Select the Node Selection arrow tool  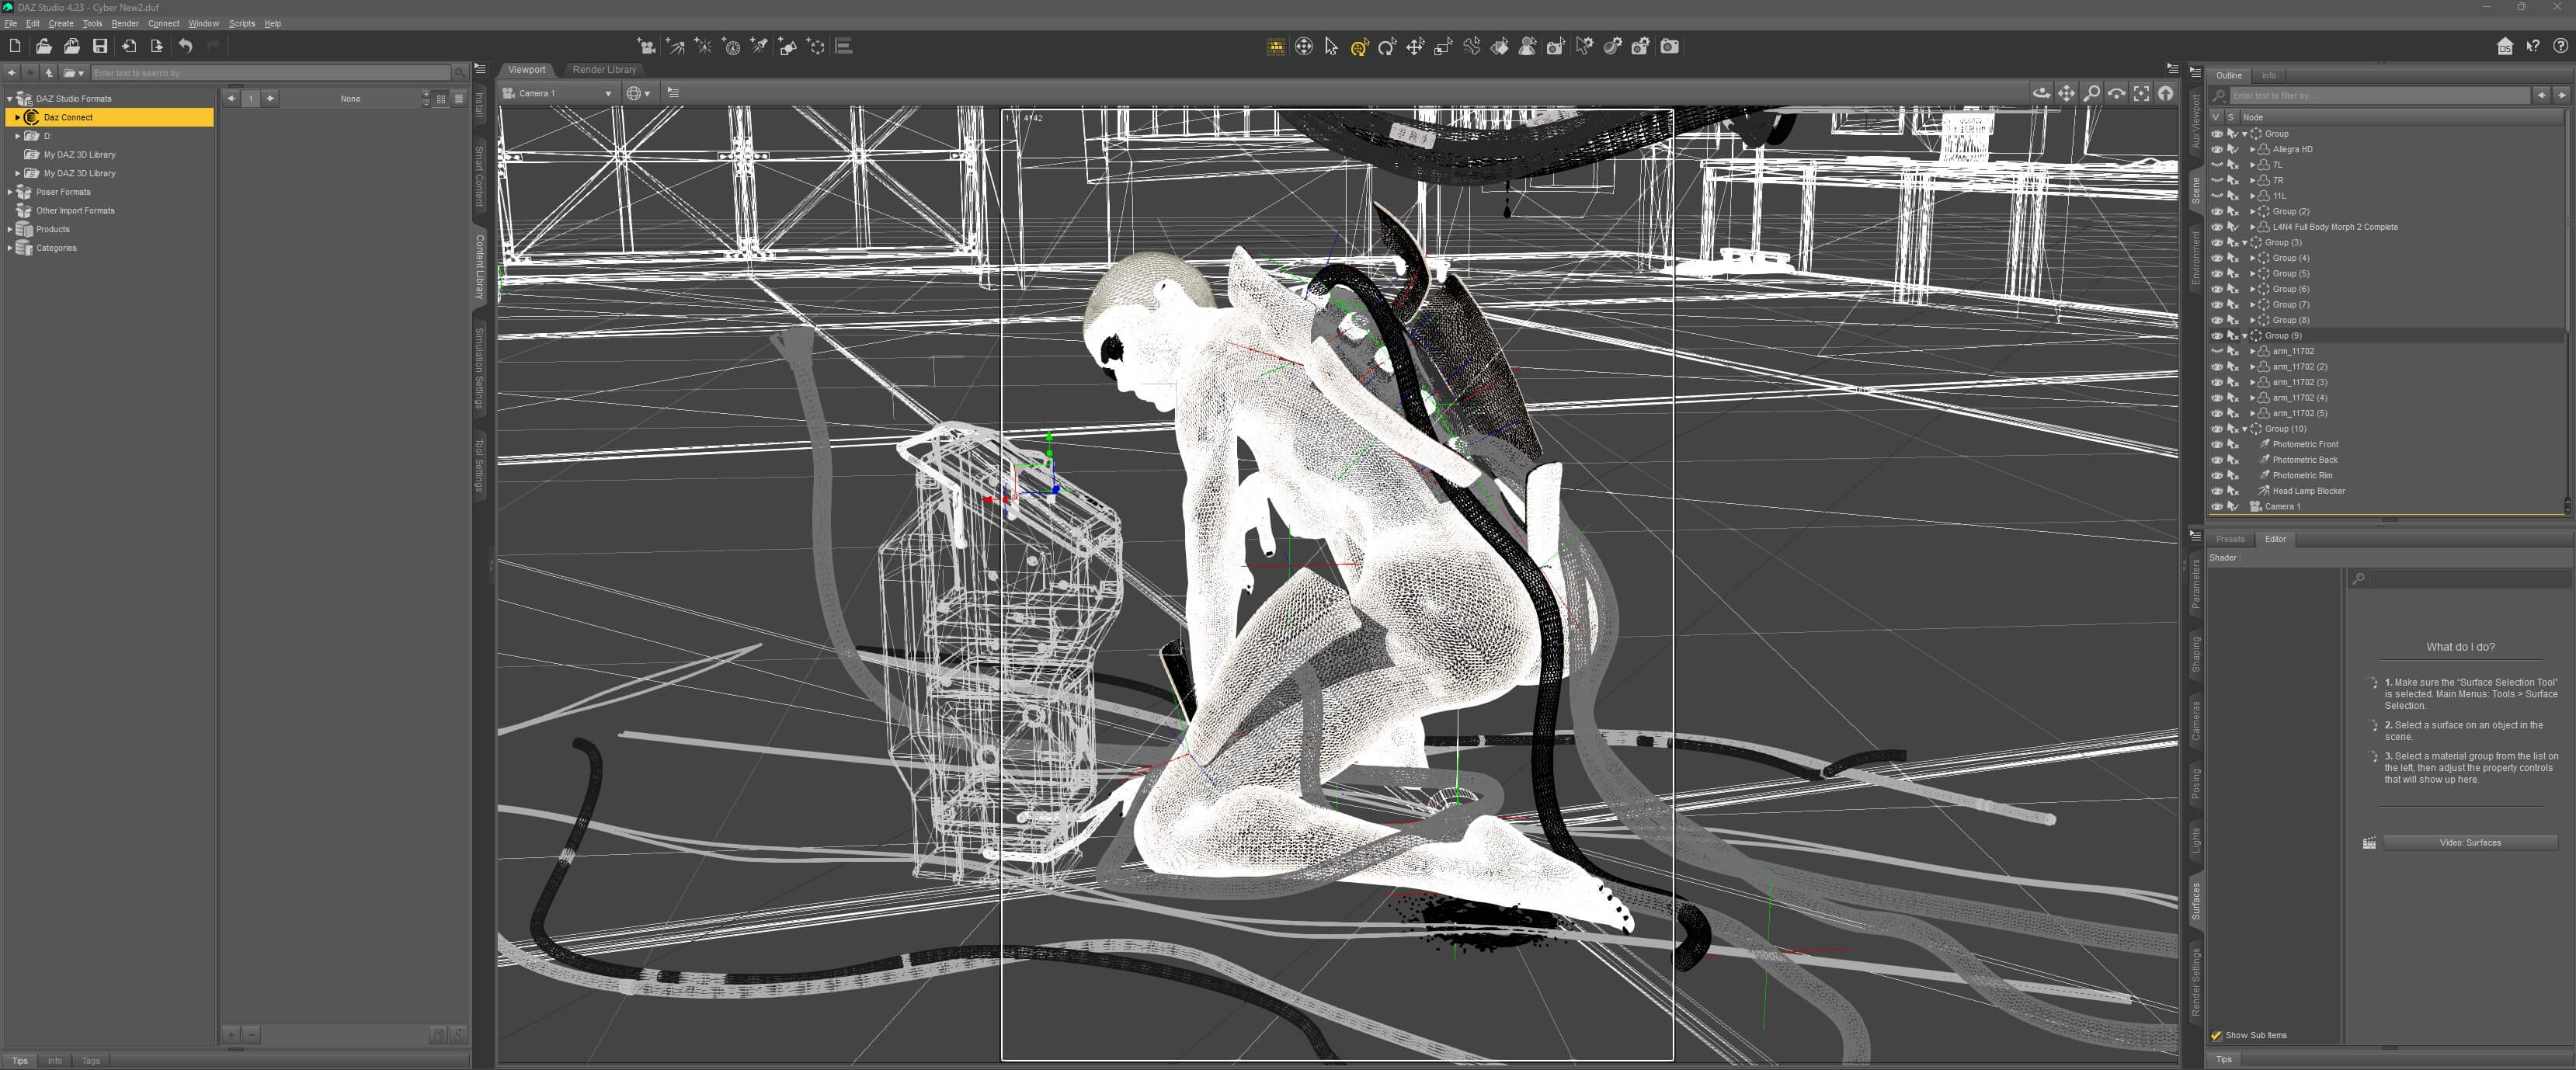pyautogui.click(x=1331, y=46)
